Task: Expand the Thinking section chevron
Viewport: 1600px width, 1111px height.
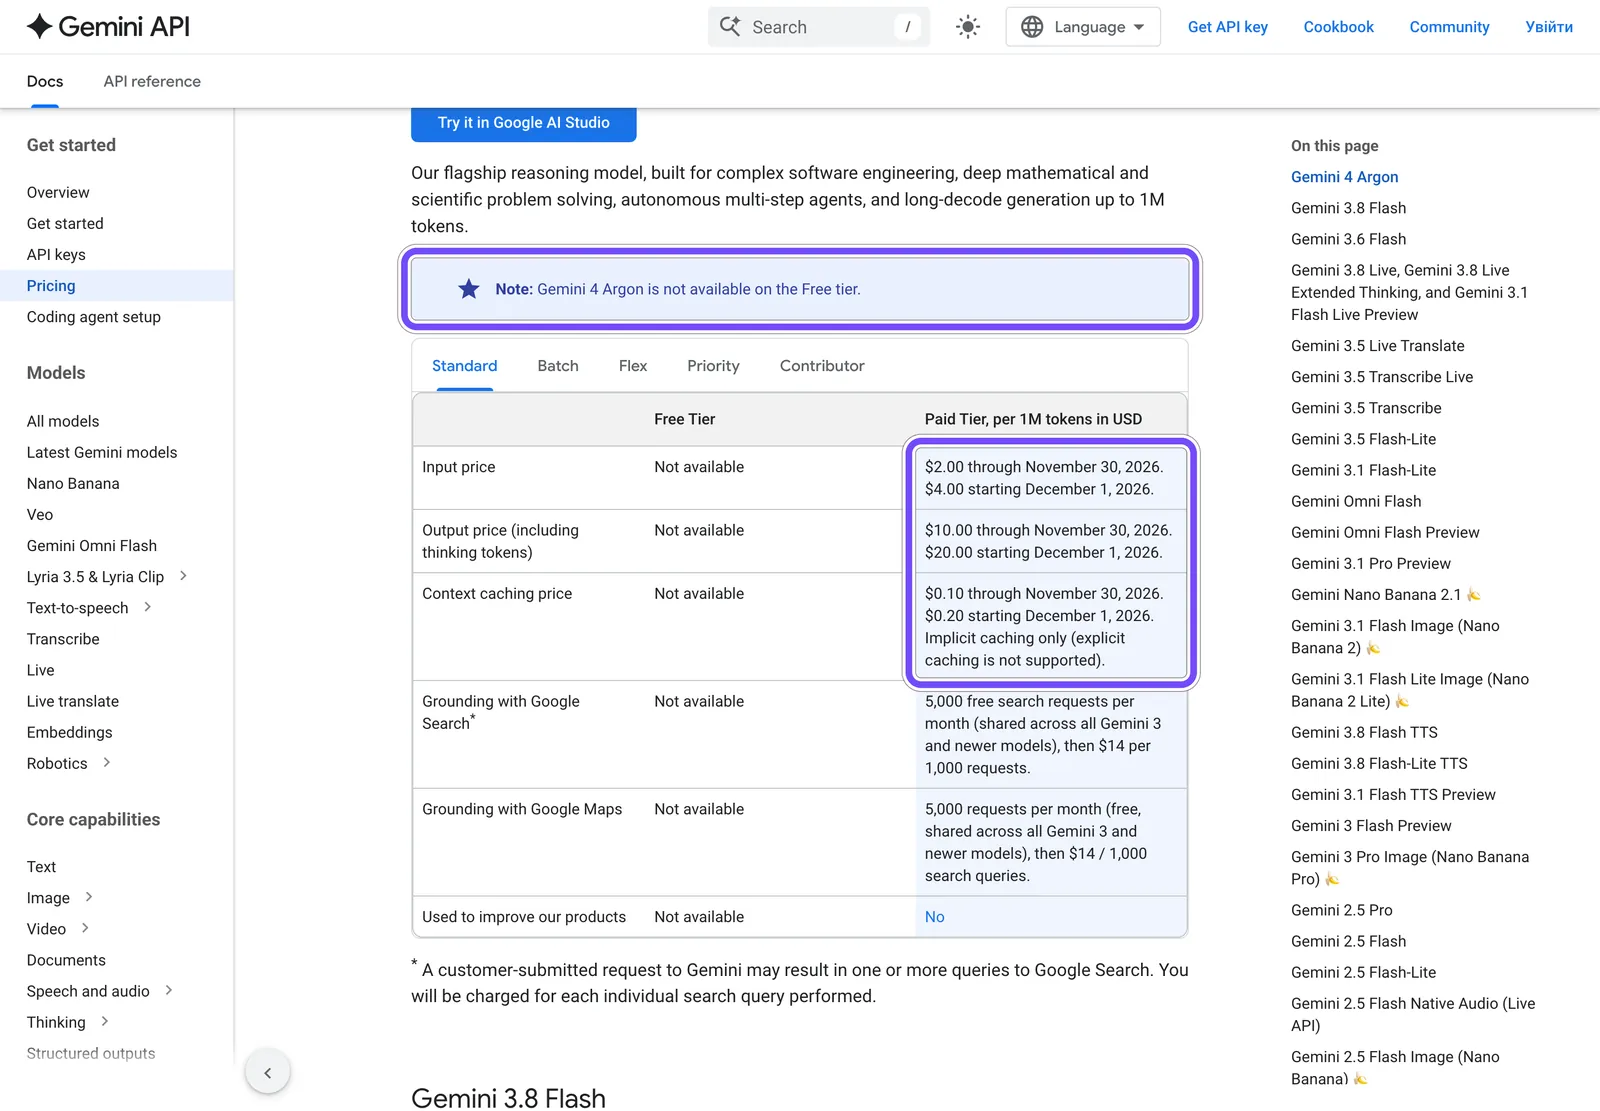Action: tap(104, 1021)
